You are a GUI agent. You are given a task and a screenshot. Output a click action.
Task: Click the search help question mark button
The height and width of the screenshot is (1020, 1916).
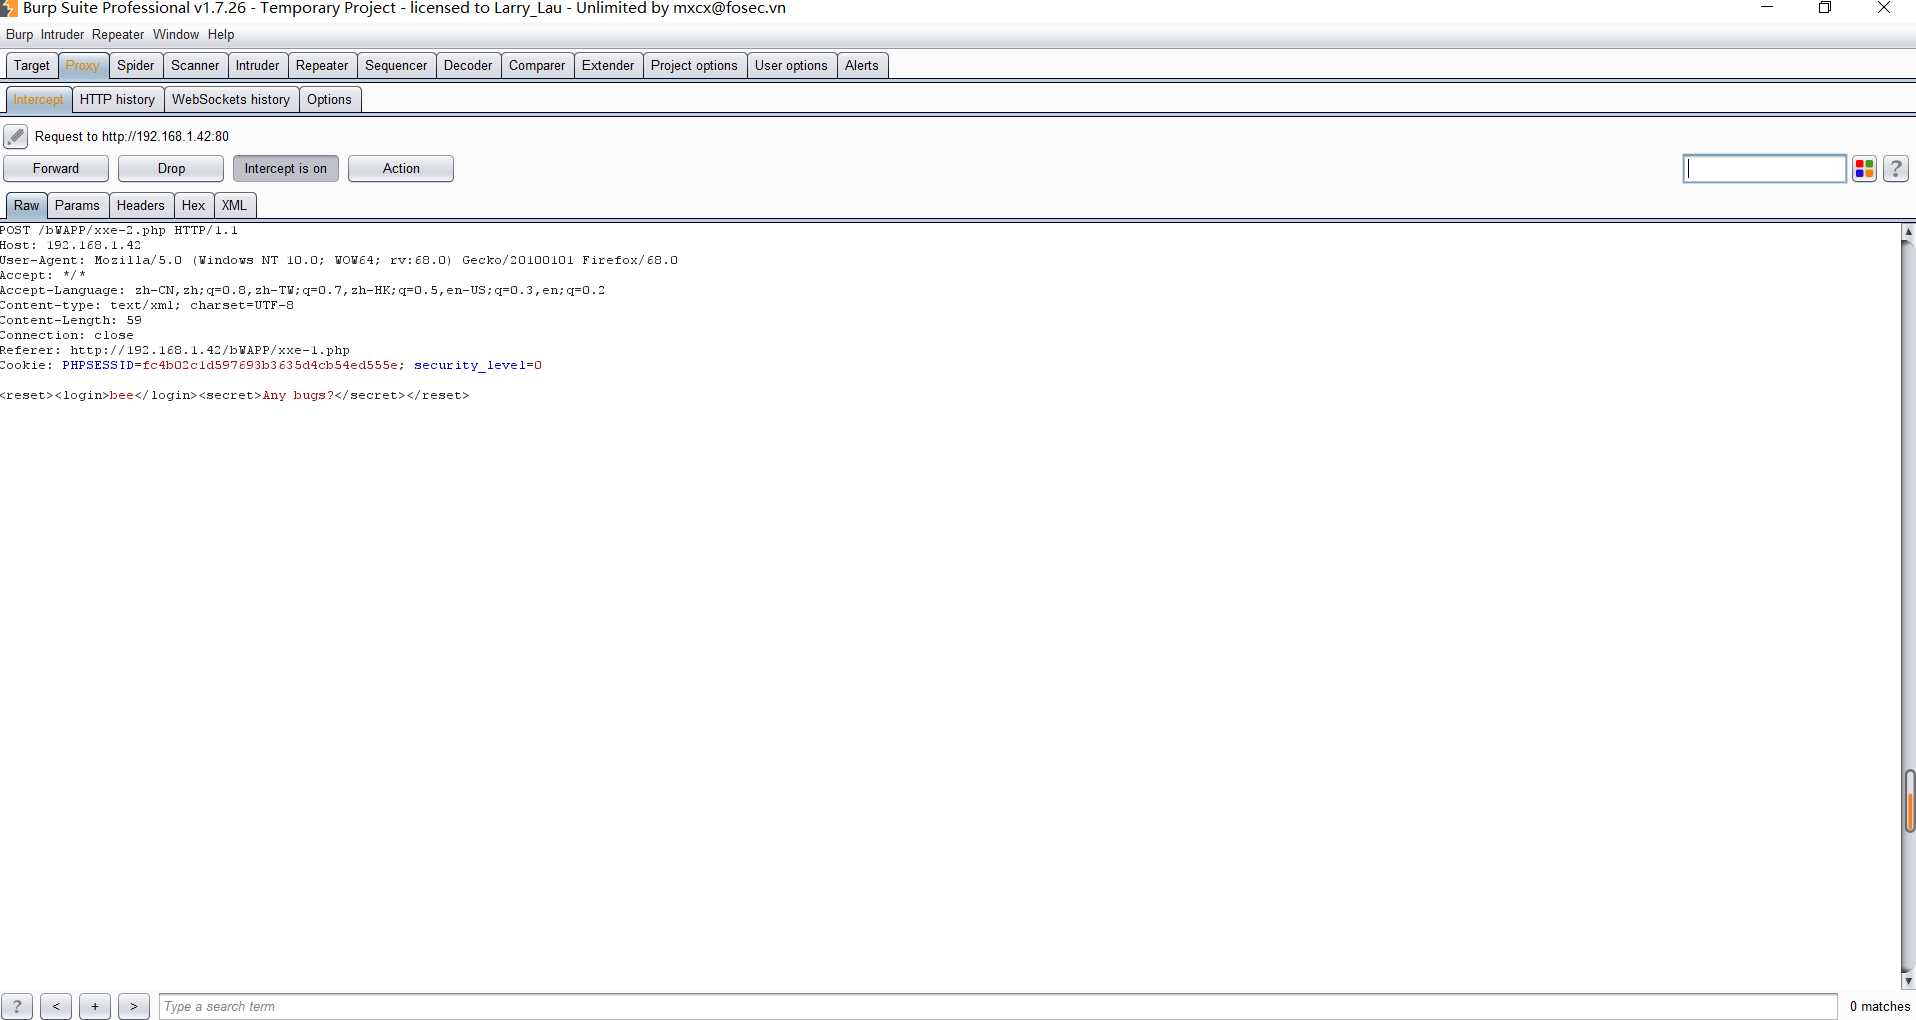click(17, 1007)
